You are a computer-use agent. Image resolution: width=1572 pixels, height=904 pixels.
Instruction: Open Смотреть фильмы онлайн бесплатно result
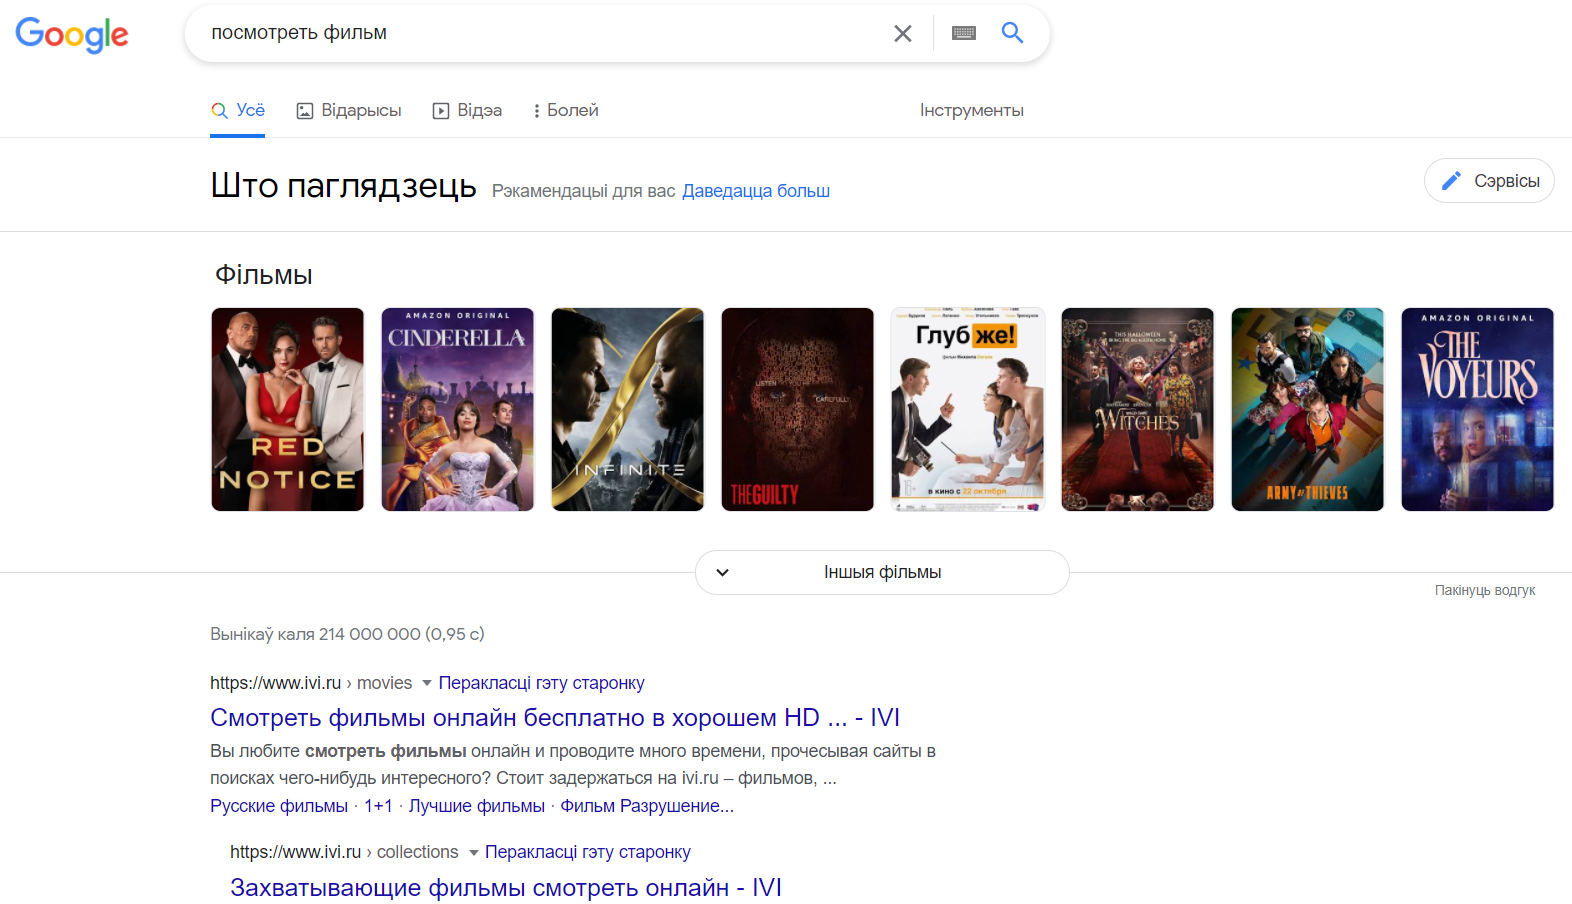tap(555, 718)
